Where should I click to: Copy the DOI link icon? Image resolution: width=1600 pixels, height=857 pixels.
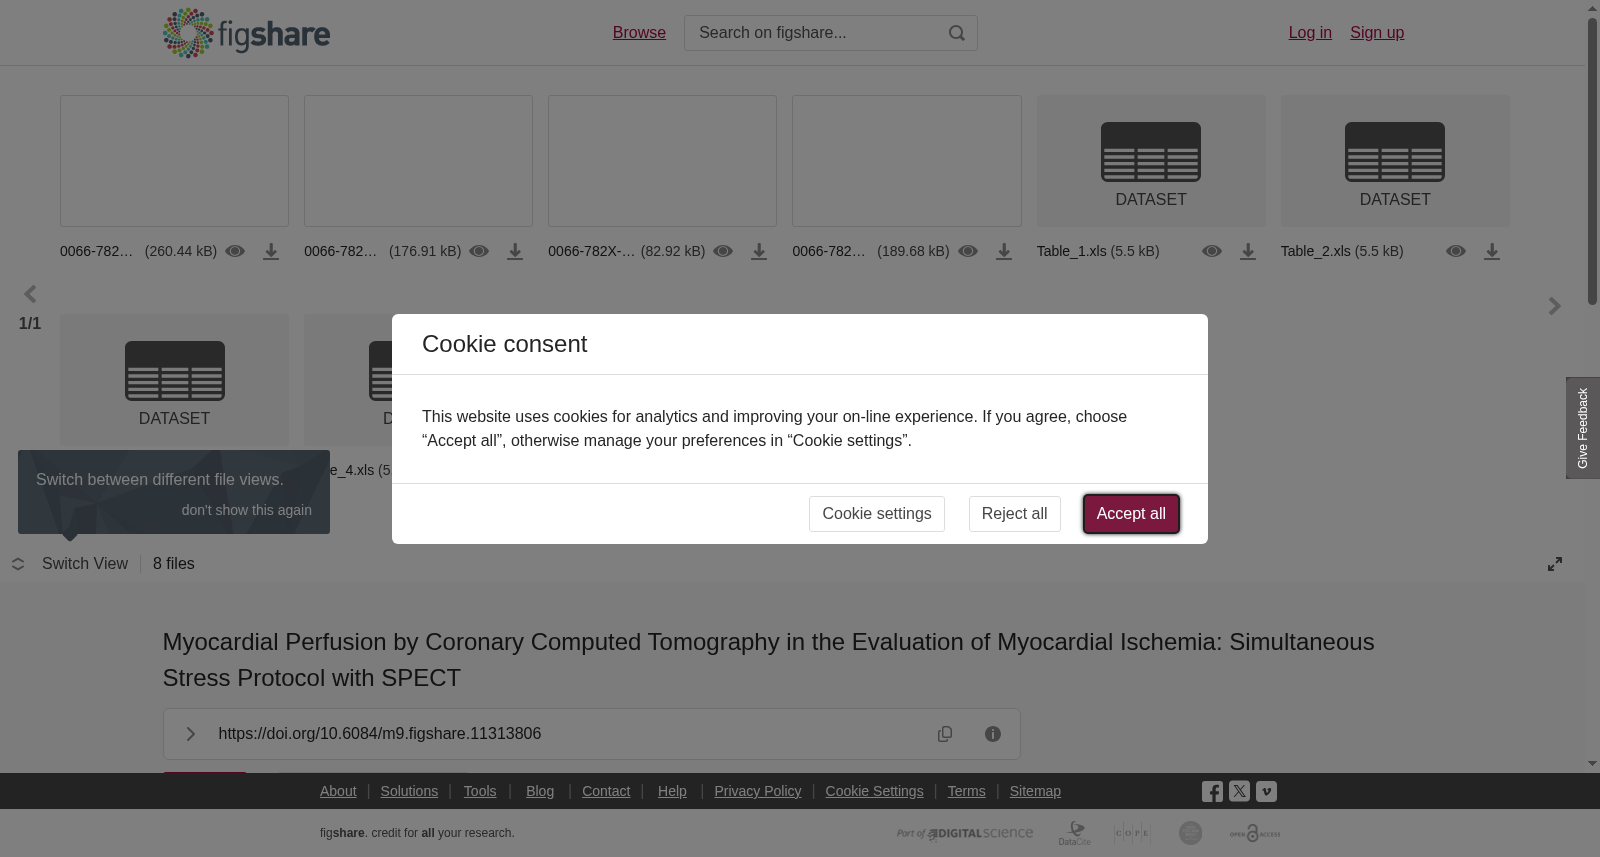[x=945, y=734]
